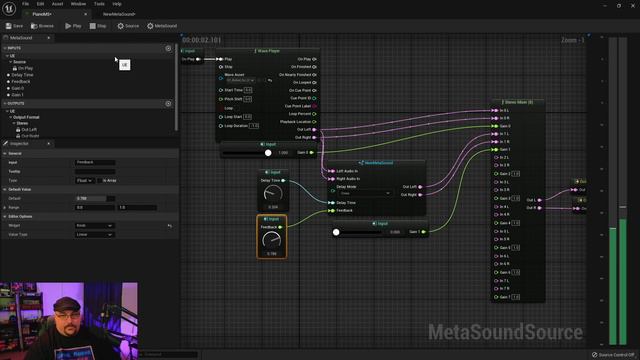640x360 pixels.
Task: Click the Delay Time input node output pin
Action: click(283, 180)
